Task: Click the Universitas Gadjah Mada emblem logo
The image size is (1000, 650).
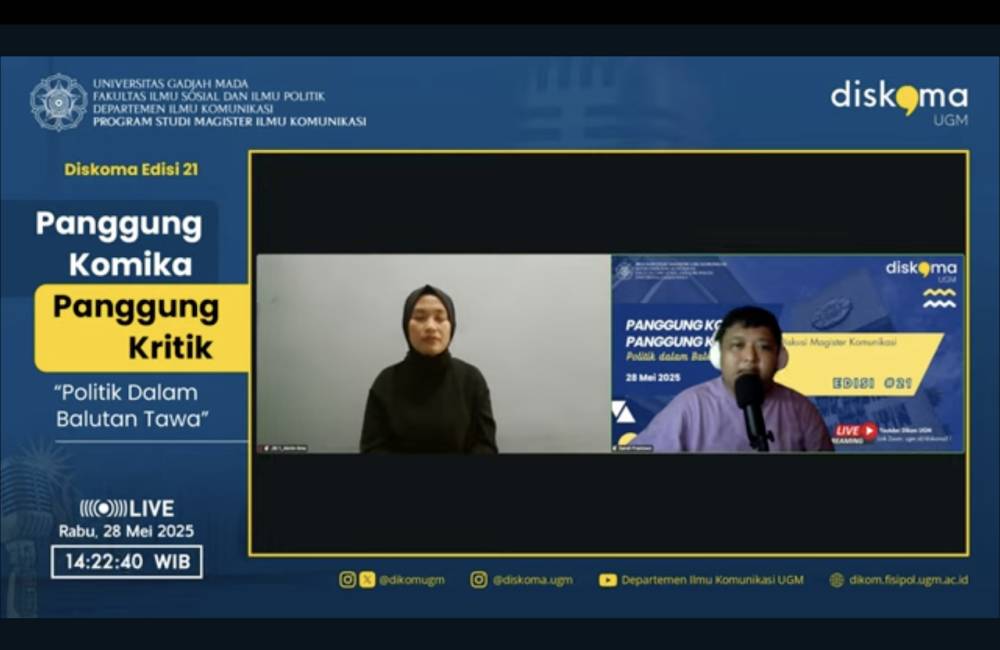Action: [x=58, y=102]
